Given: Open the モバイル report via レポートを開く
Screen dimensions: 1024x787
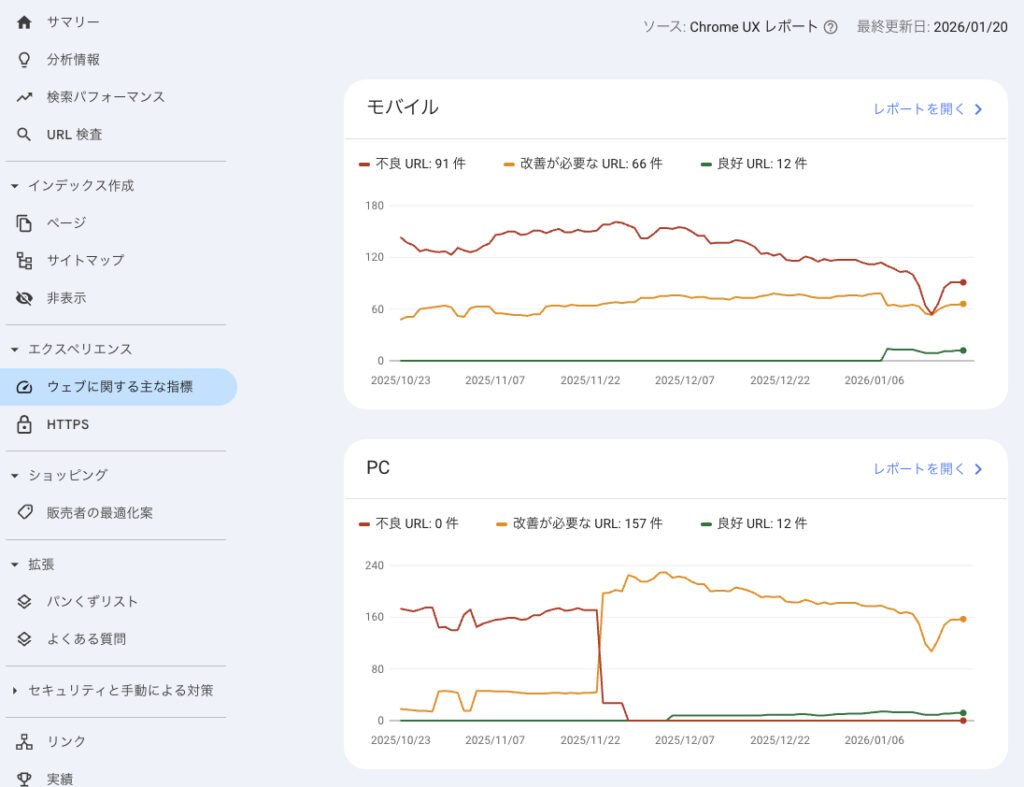Looking at the screenshot, I should point(928,109).
